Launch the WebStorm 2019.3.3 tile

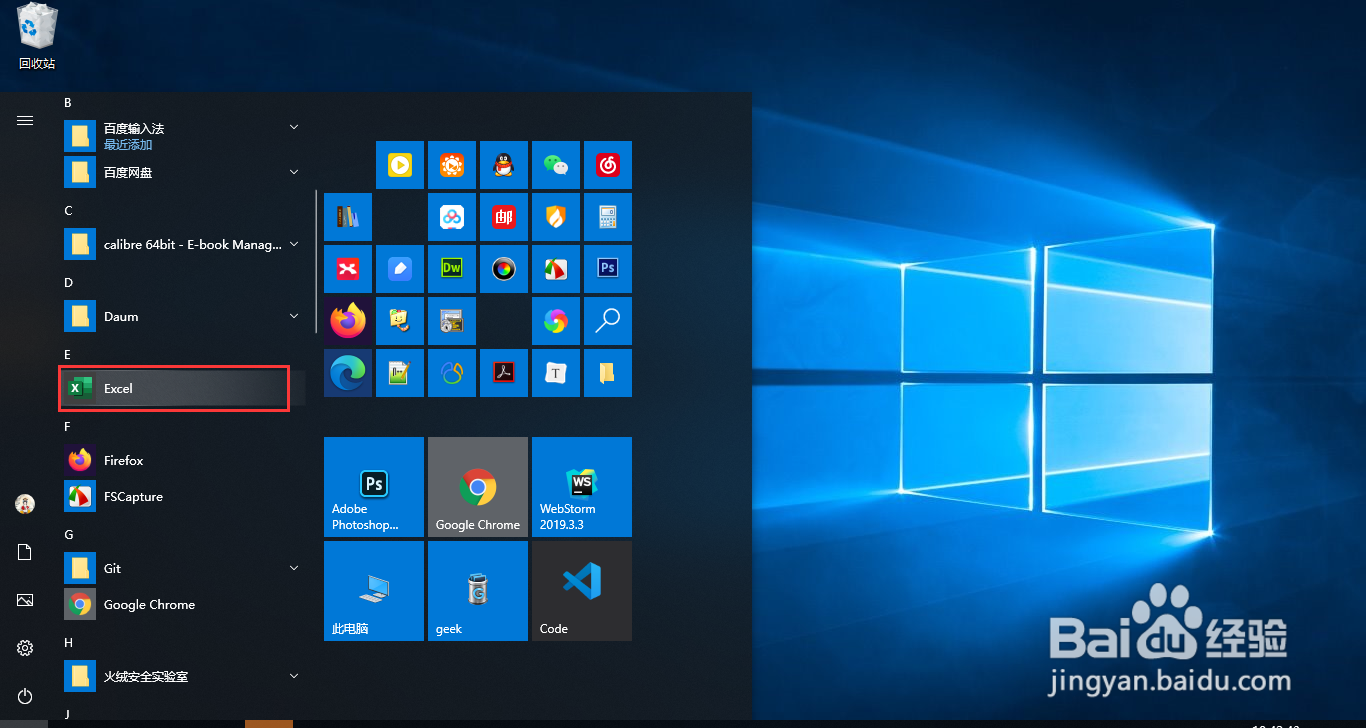click(582, 487)
